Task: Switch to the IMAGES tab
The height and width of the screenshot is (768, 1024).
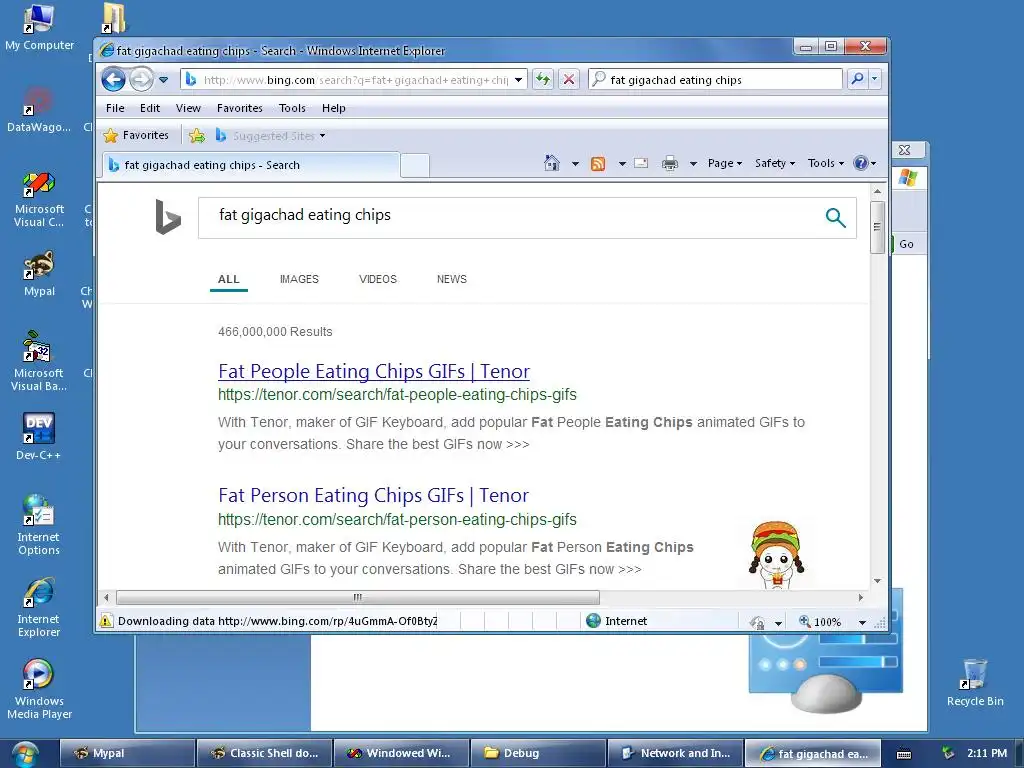Action: [299, 280]
